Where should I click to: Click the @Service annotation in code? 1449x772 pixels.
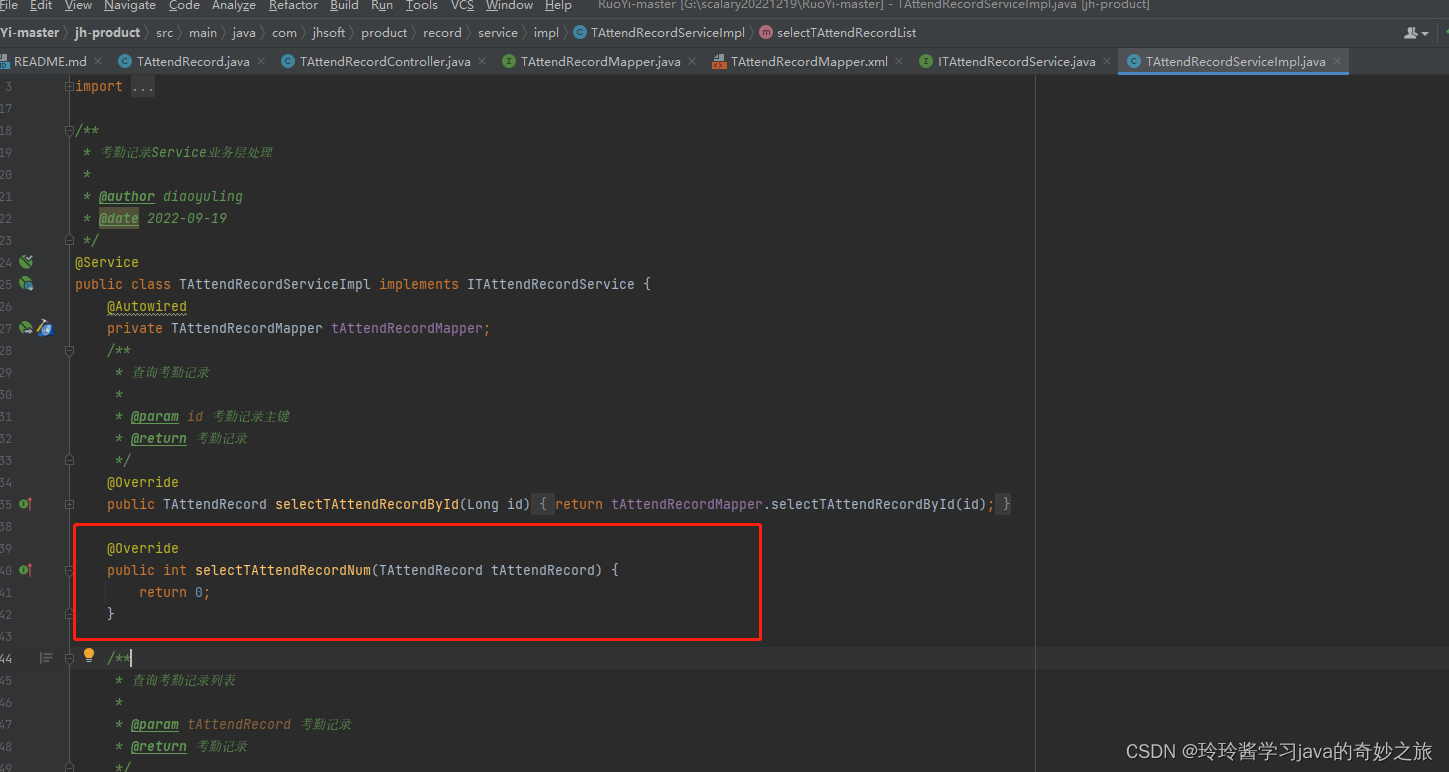click(x=107, y=262)
